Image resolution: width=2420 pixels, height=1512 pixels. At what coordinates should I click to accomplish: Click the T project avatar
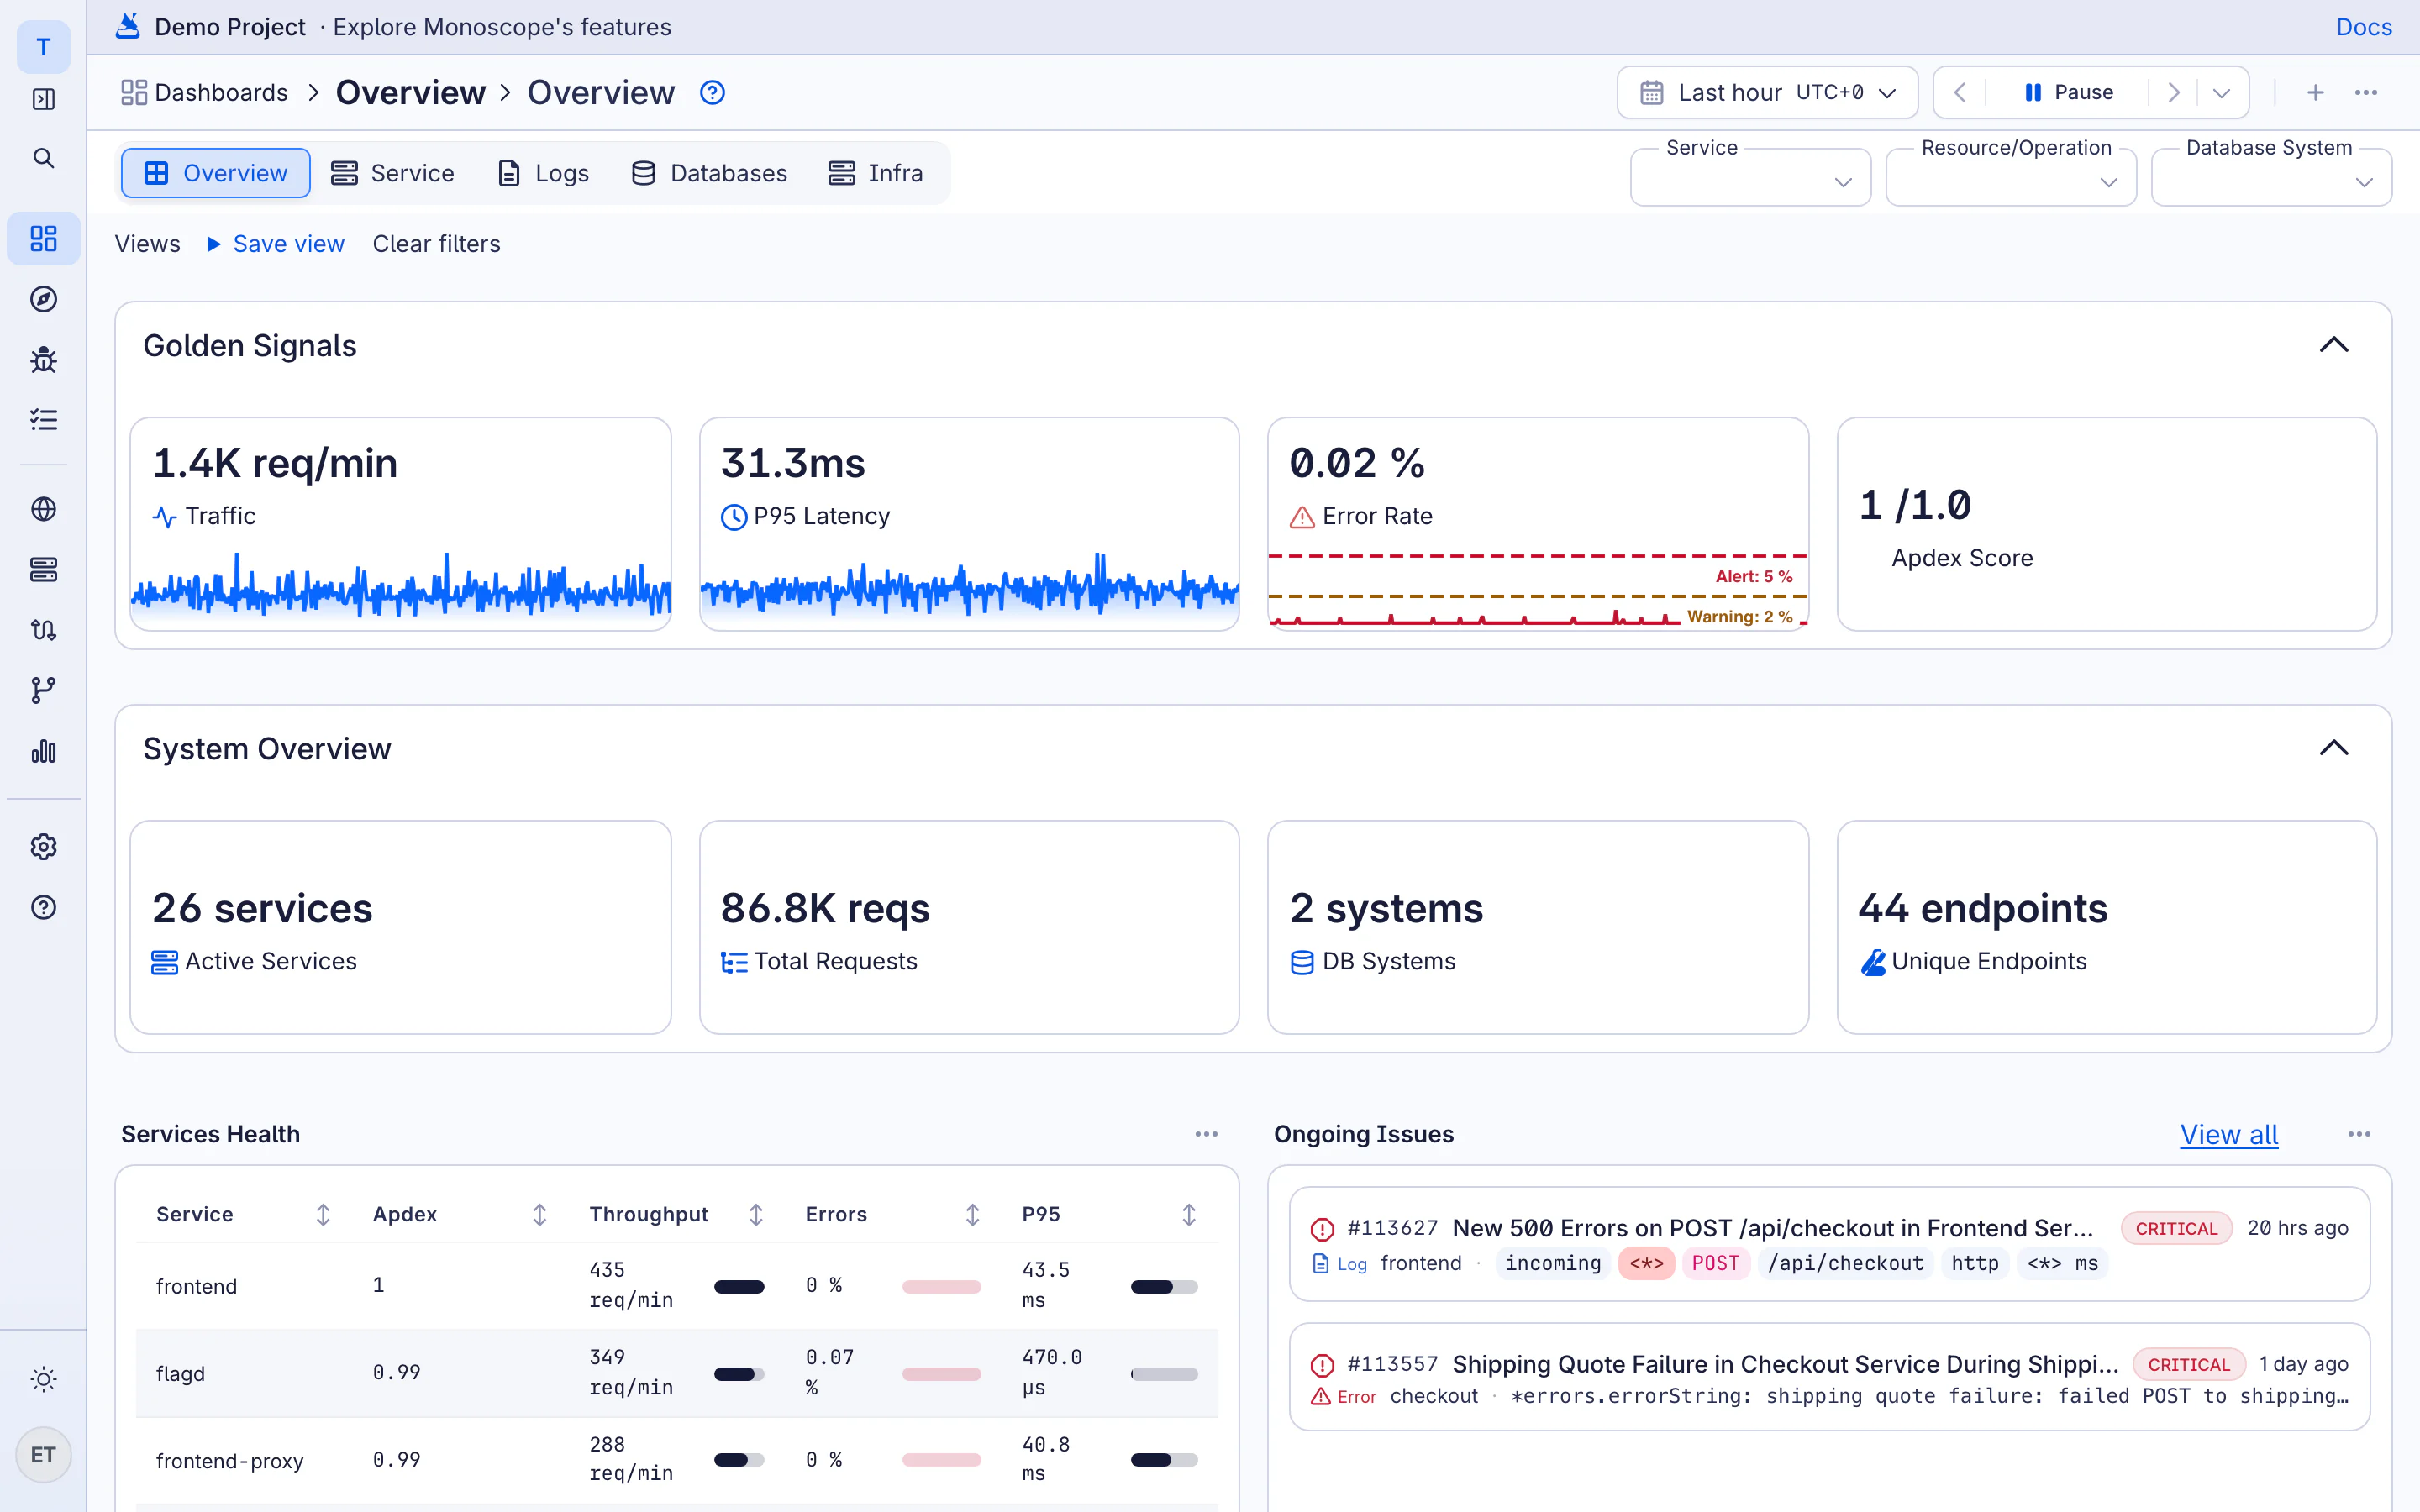pyautogui.click(x=43, y=47)
